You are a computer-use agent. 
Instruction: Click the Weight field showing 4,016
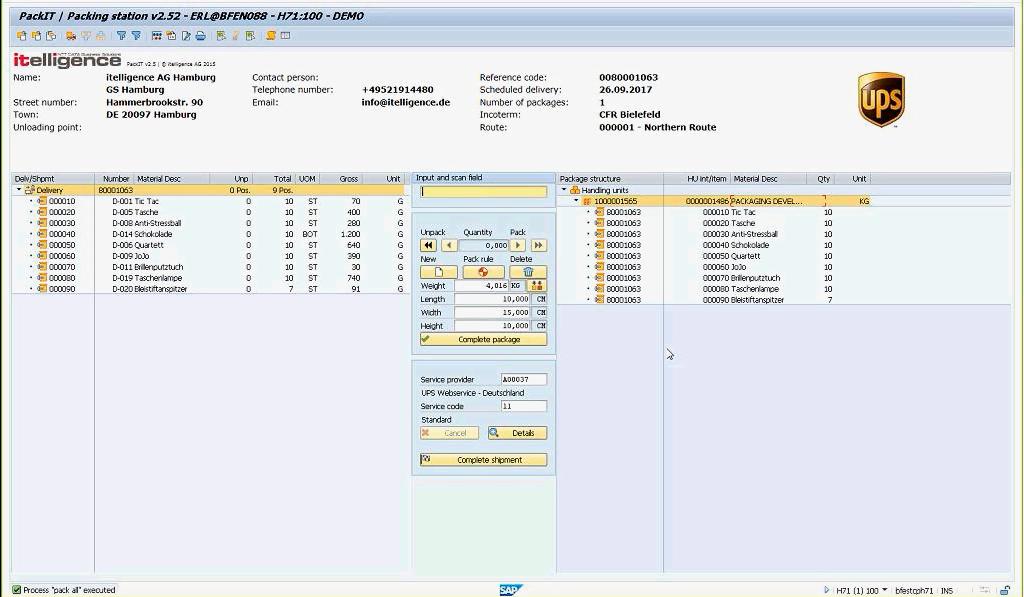(482, 285)
